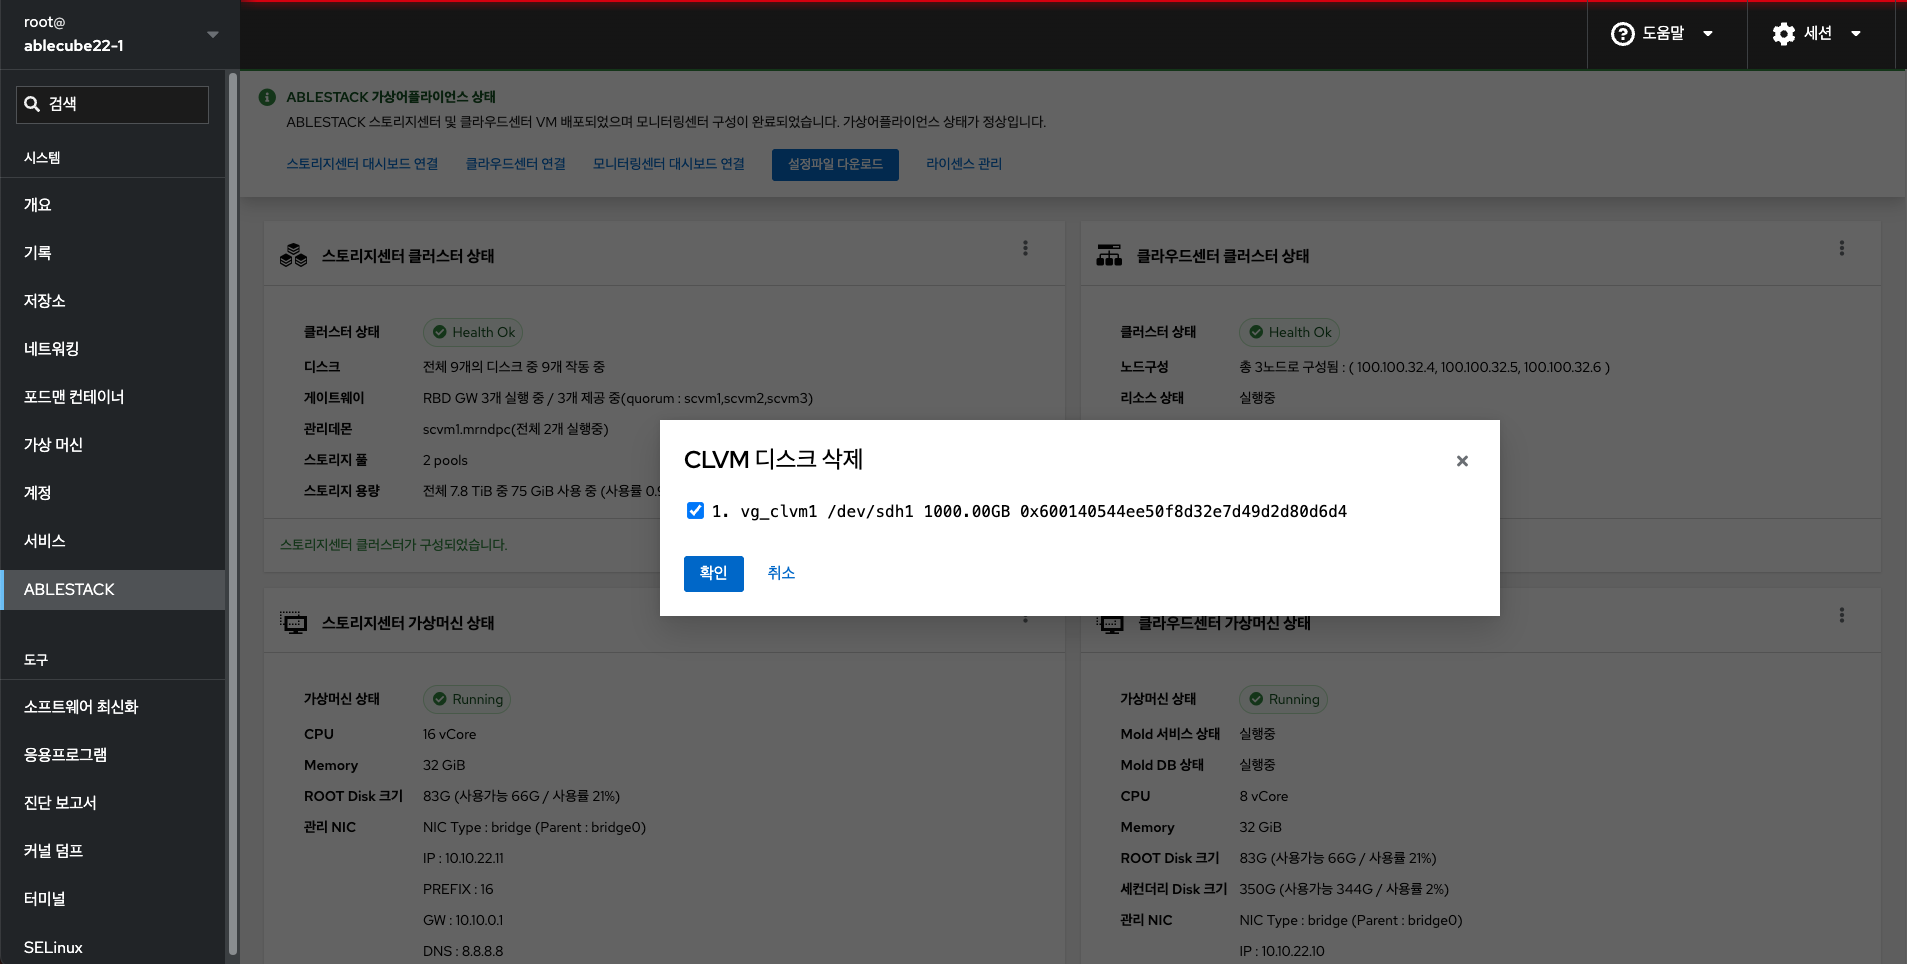
Task: Click the storage cluster cubes icon
Action: 294,256
